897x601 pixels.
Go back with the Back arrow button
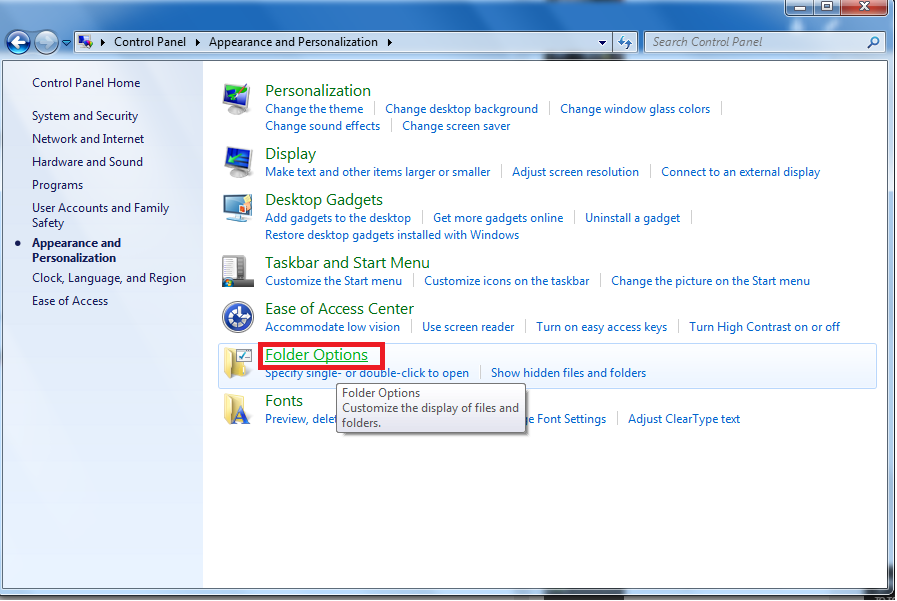click(x=18, y=42)
